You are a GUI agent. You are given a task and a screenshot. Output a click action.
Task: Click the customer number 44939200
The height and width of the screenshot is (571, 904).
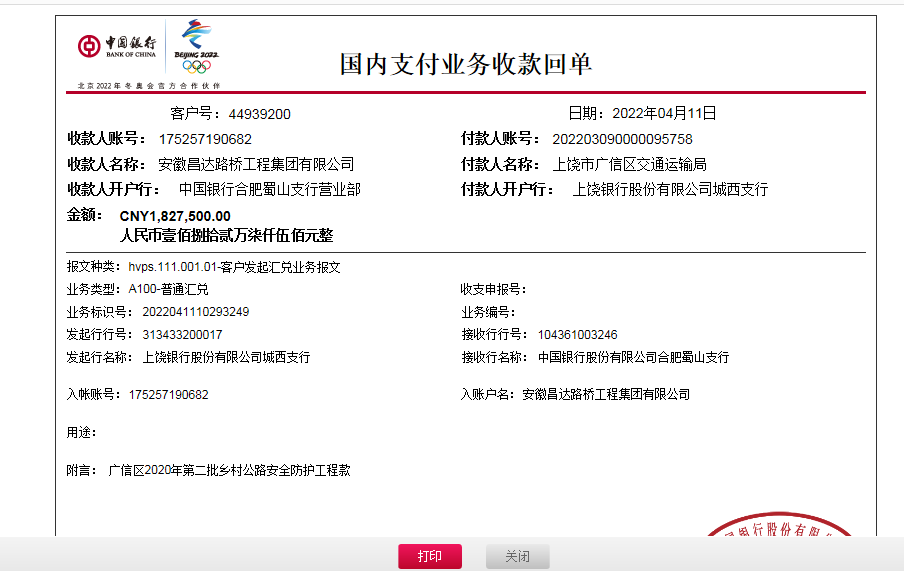(x=259, y=114)
